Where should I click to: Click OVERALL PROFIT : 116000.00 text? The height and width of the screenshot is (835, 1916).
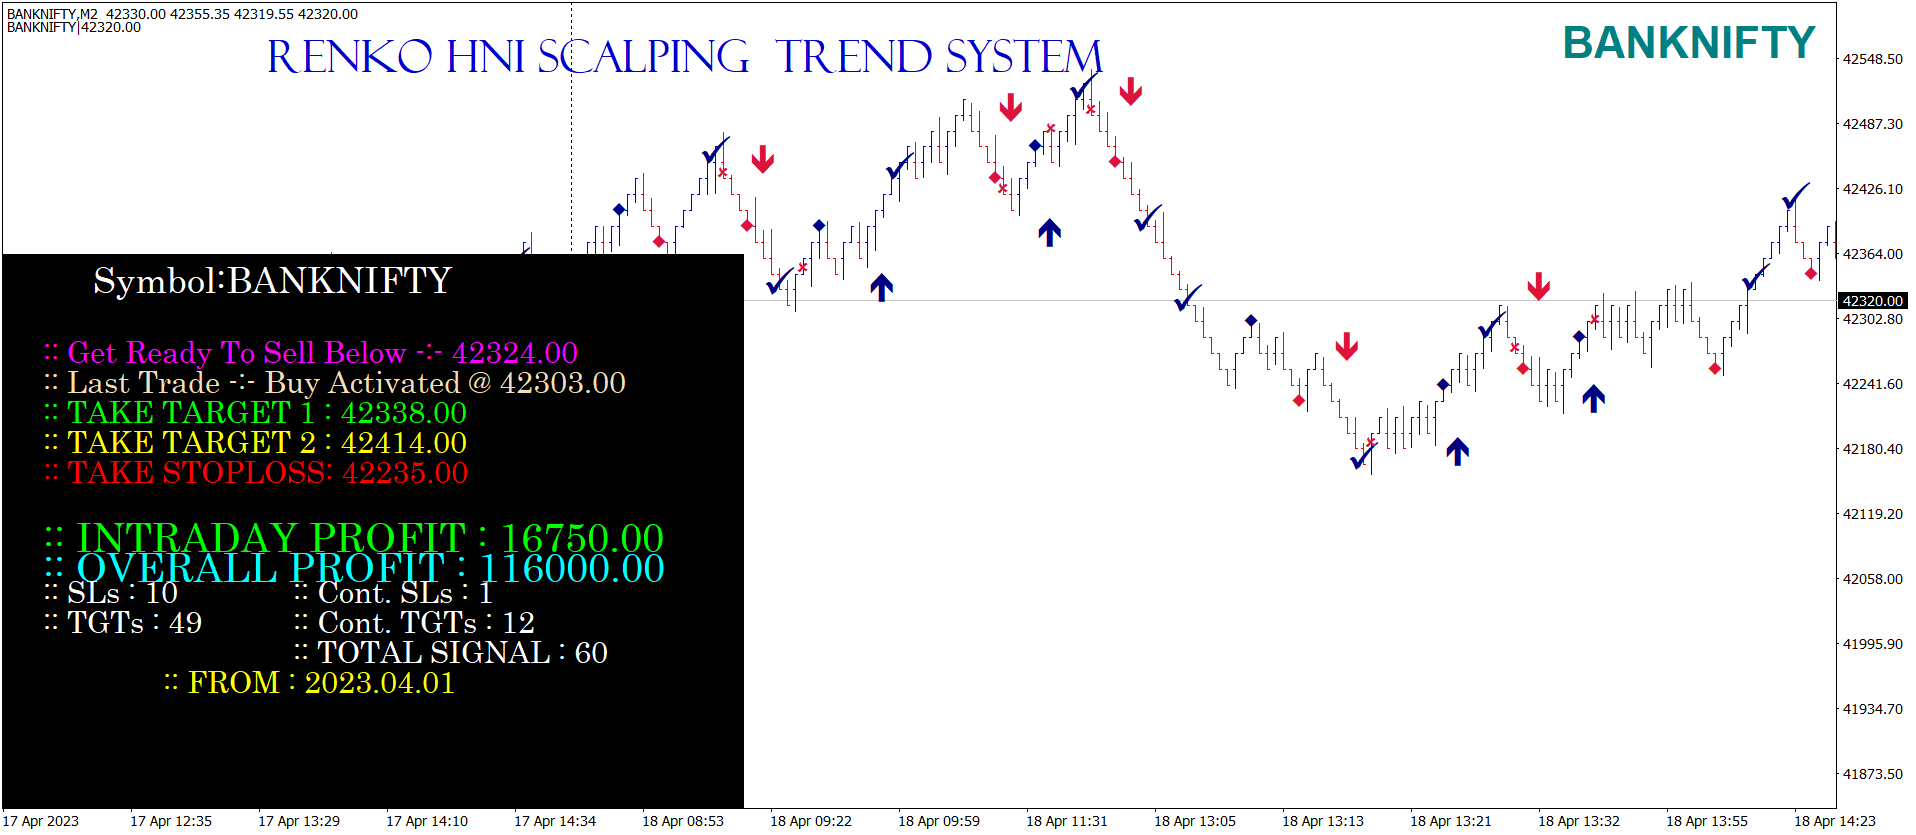pyautogui.click(x=354, y=568)
